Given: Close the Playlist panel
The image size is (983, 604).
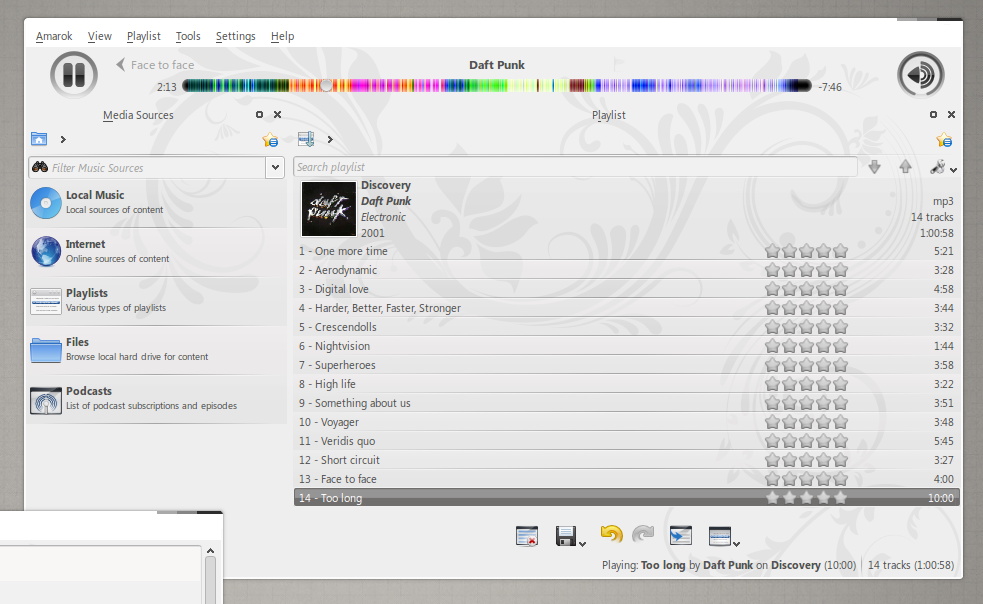Looking at the screenshot, I should tap(952, 115).
